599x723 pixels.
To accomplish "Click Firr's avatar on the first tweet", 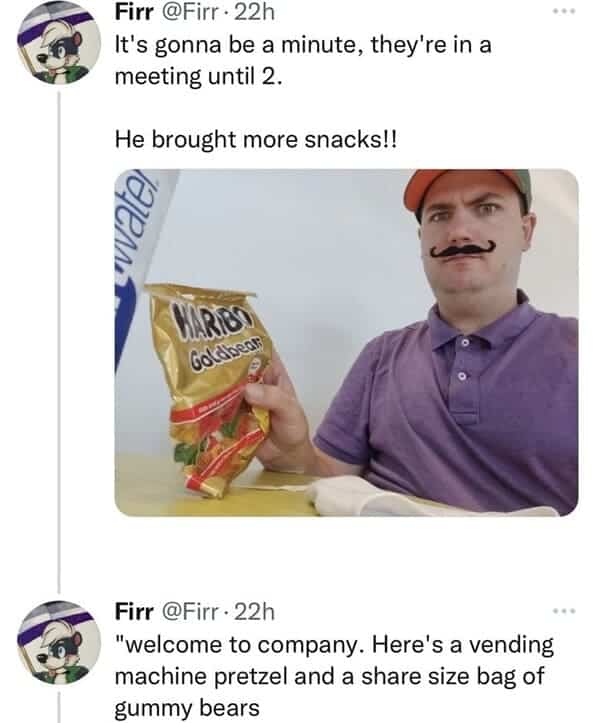I will 59,45.
